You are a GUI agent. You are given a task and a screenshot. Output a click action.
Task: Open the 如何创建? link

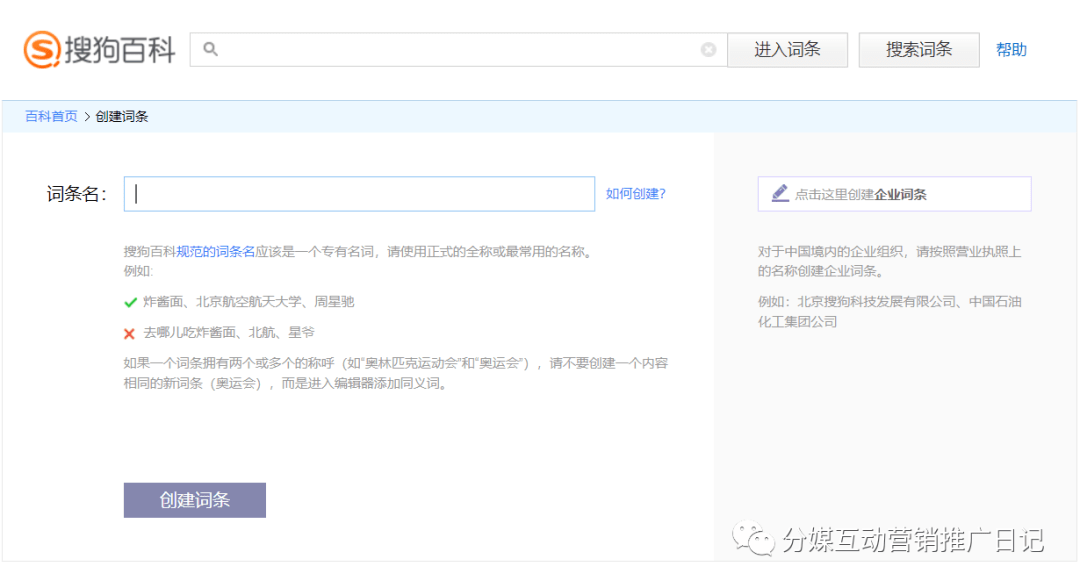pos(636,193)
